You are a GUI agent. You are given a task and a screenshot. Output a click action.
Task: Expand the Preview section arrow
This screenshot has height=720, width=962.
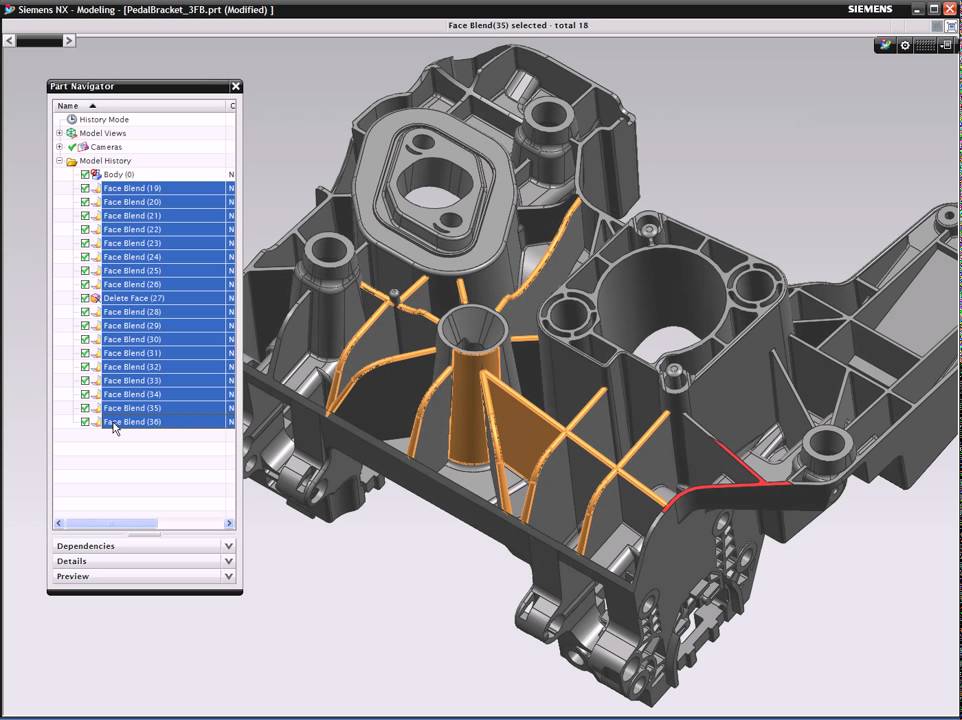pyautogui.click(x=229, y=576)
